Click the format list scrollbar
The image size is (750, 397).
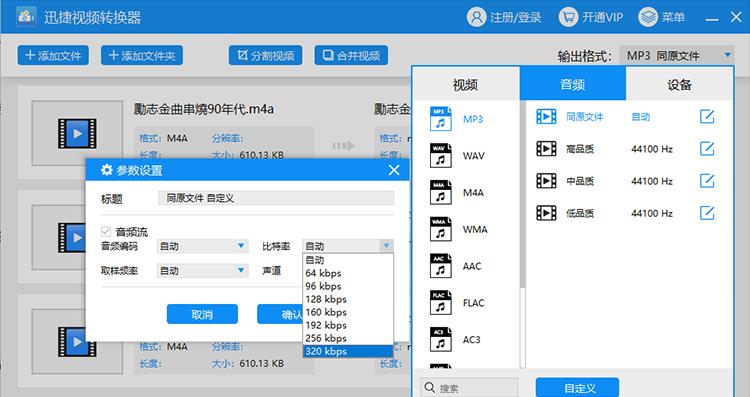[523, 194]
